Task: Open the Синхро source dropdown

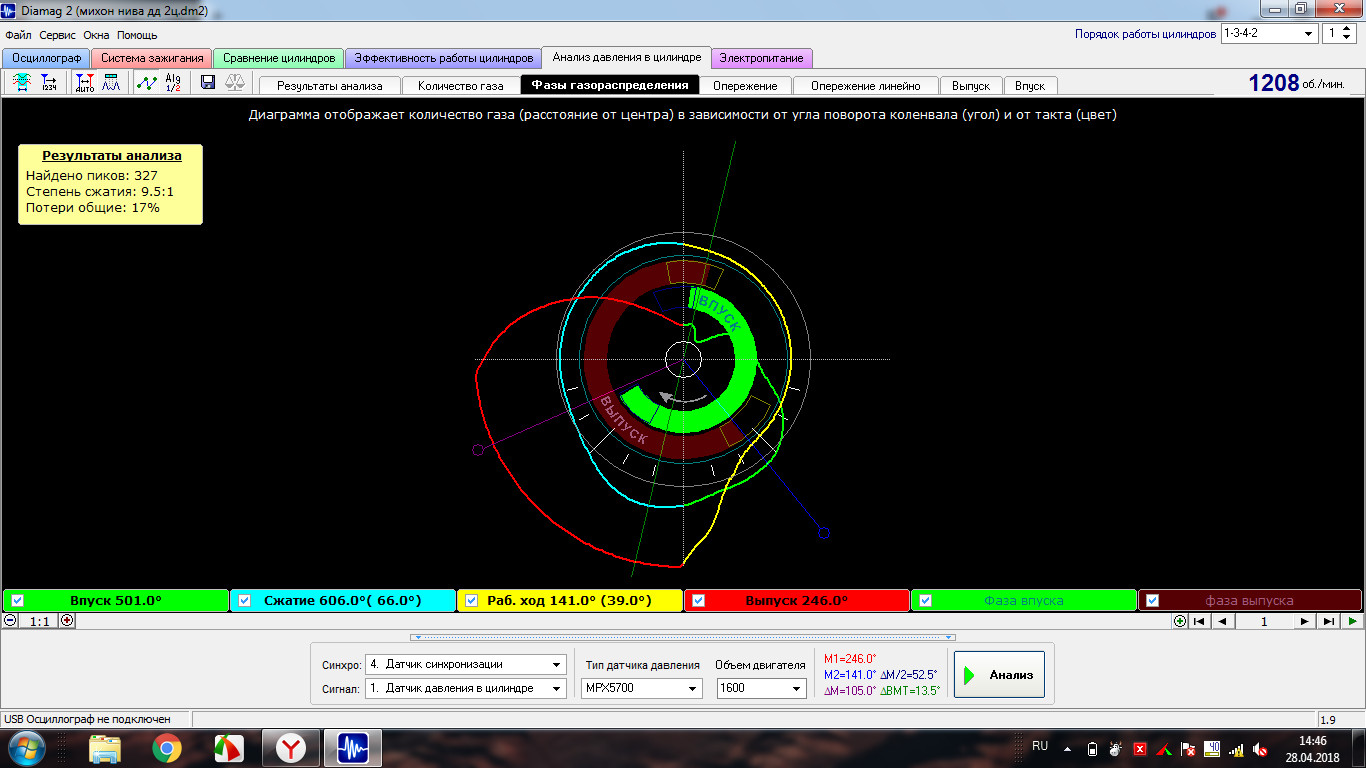Action: pyautogui.click(x=466, y=664)
